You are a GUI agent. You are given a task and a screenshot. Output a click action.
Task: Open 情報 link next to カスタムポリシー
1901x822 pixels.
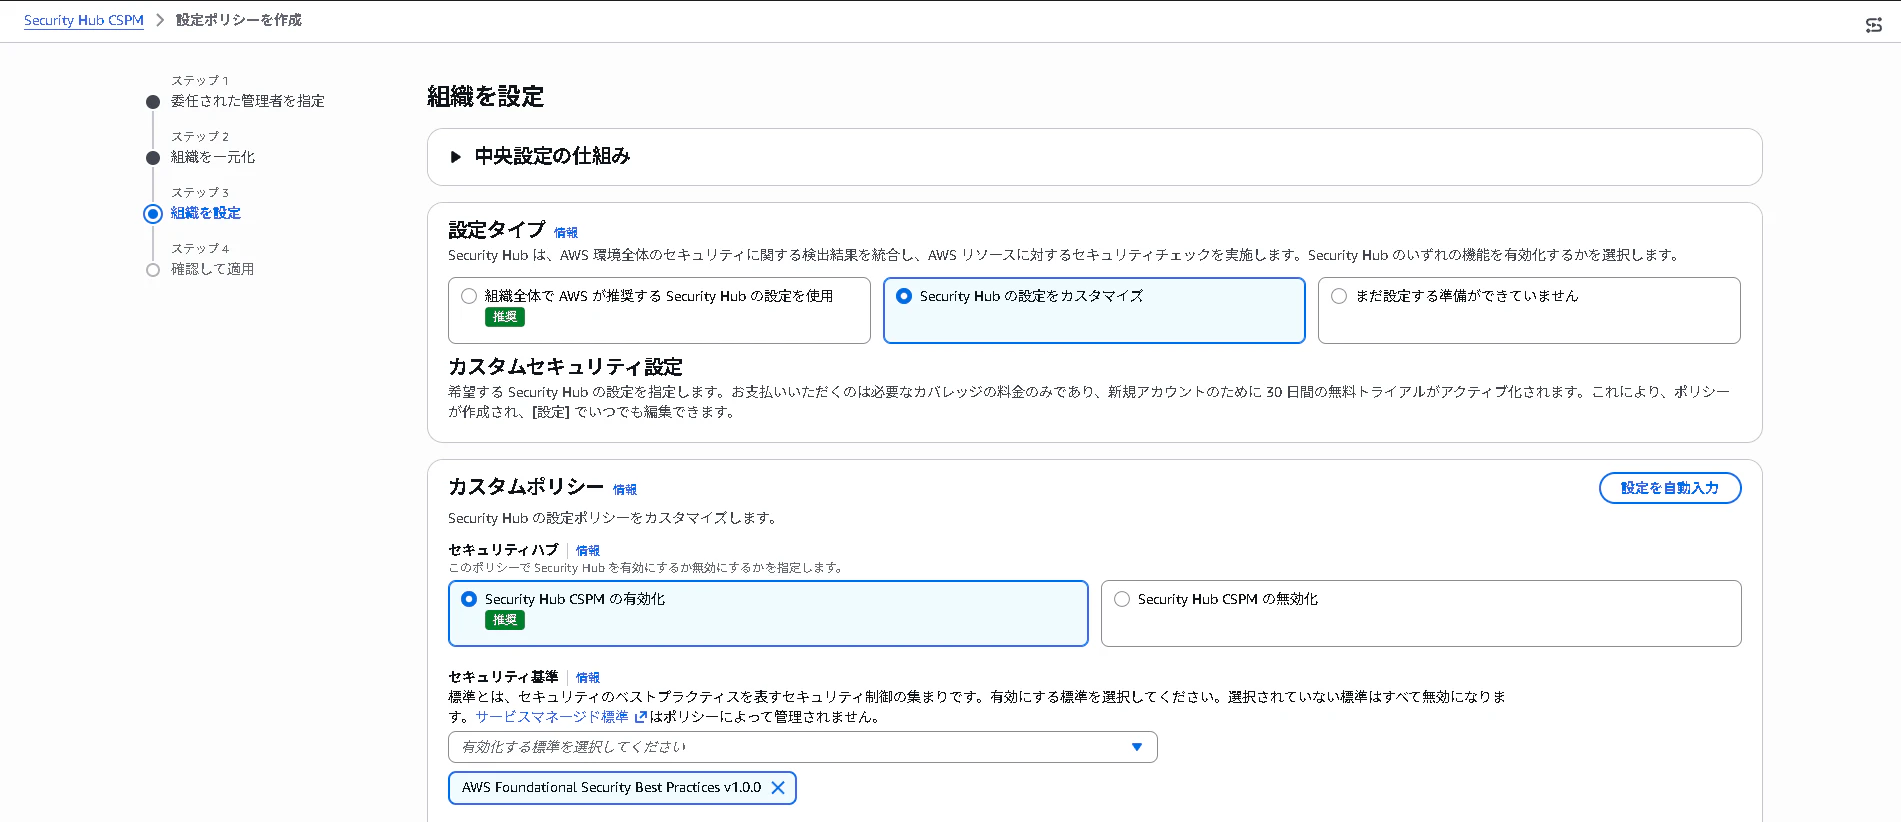pyautogui.click(x=625, y=490)
